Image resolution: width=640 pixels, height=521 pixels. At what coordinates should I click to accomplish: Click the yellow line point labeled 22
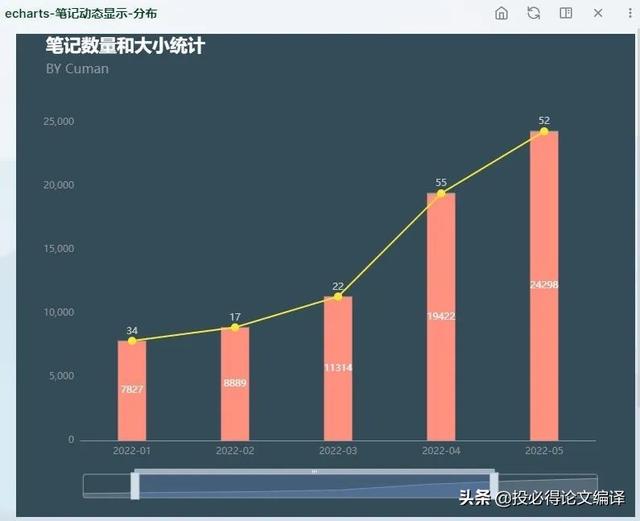click(x=338, y=296)
